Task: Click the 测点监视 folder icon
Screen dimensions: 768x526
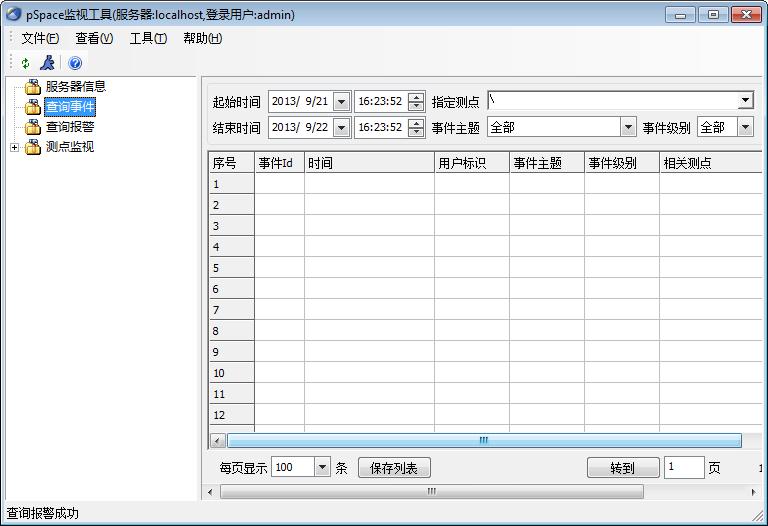Action: click(x=33, y=147)
